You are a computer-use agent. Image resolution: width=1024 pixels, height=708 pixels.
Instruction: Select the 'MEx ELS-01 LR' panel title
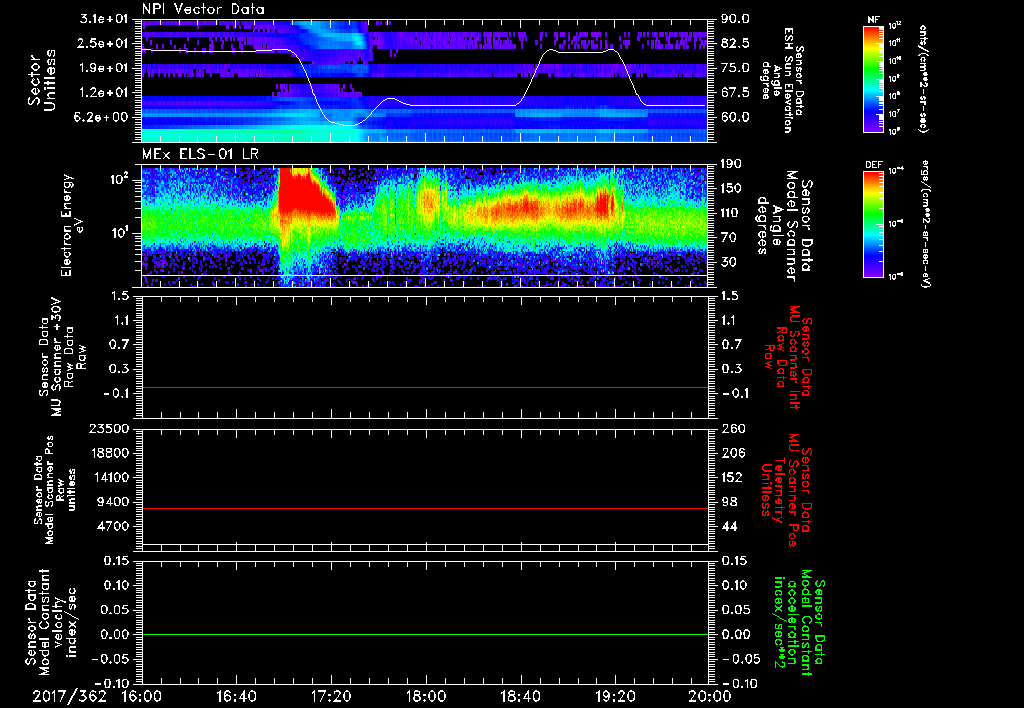[x=200, y=155]
